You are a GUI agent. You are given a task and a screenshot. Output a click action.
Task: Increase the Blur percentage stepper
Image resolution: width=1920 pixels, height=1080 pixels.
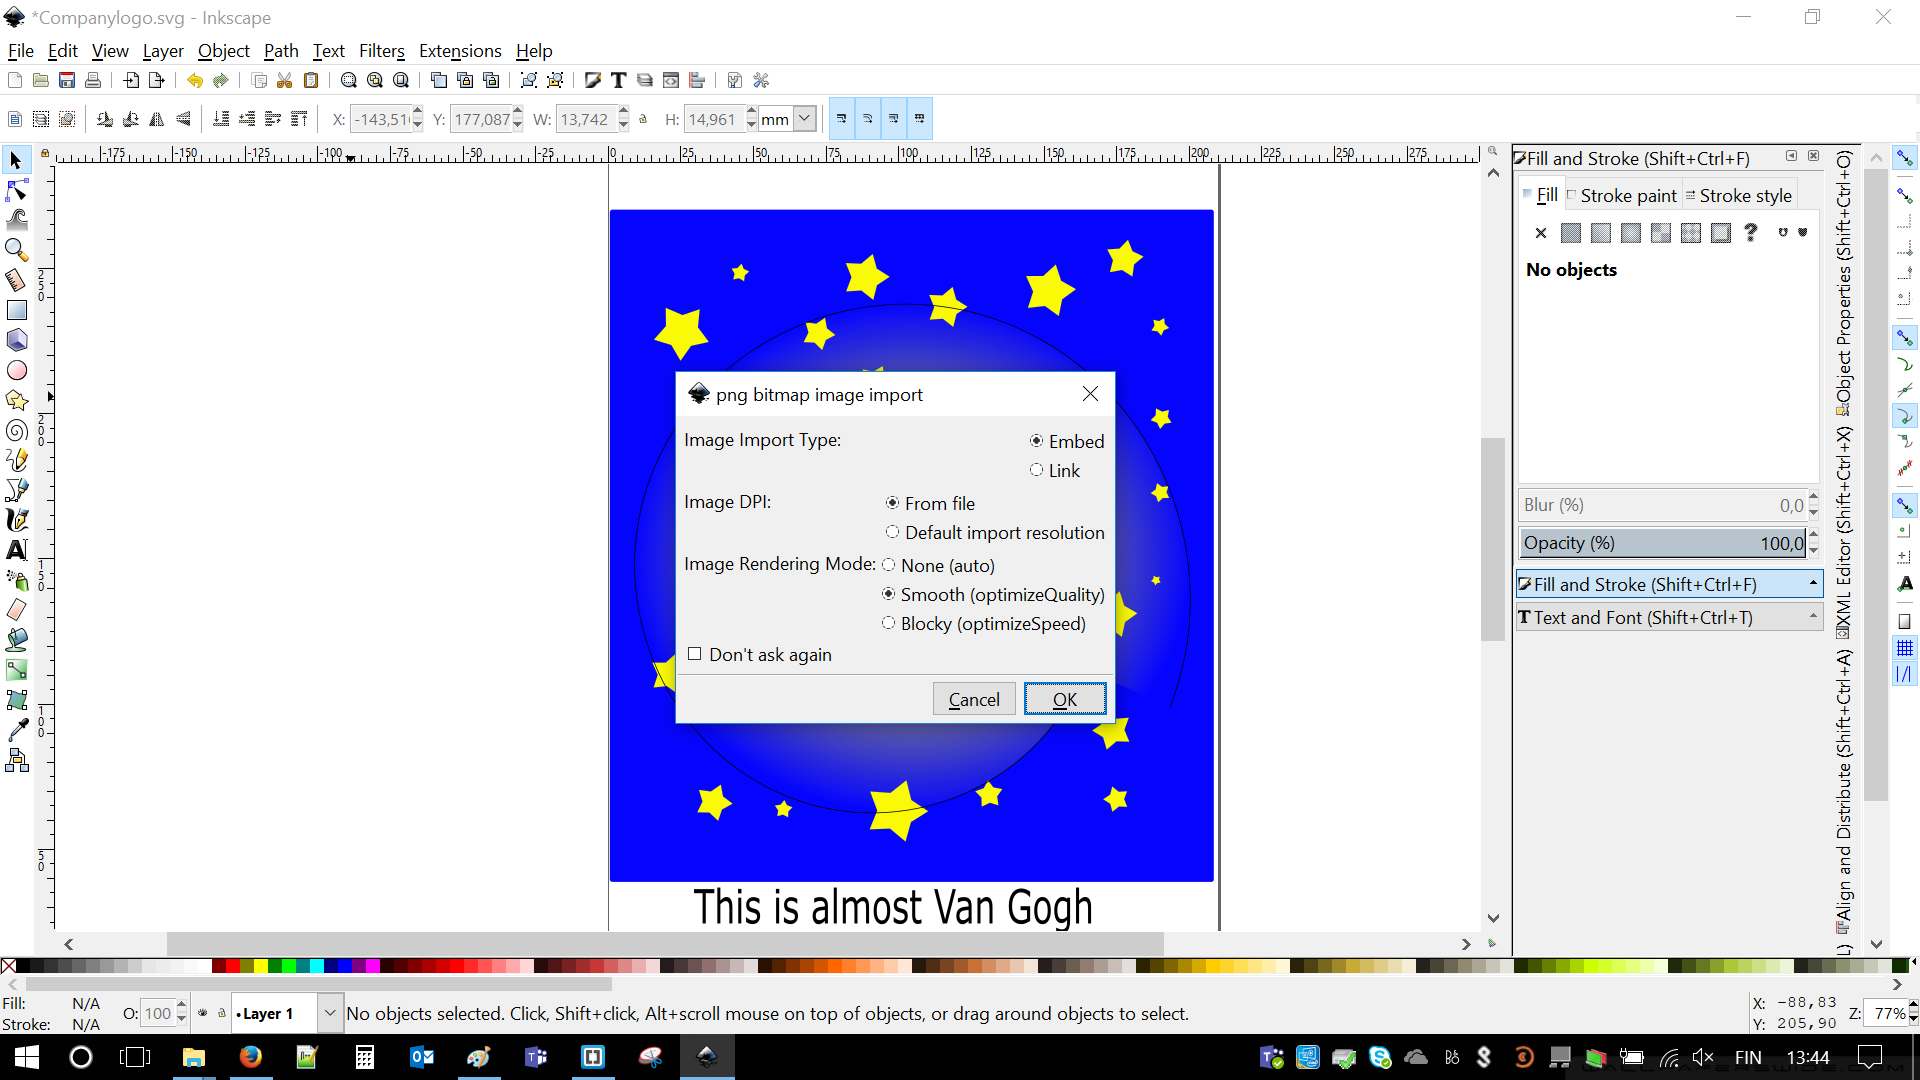[1813, 498]
